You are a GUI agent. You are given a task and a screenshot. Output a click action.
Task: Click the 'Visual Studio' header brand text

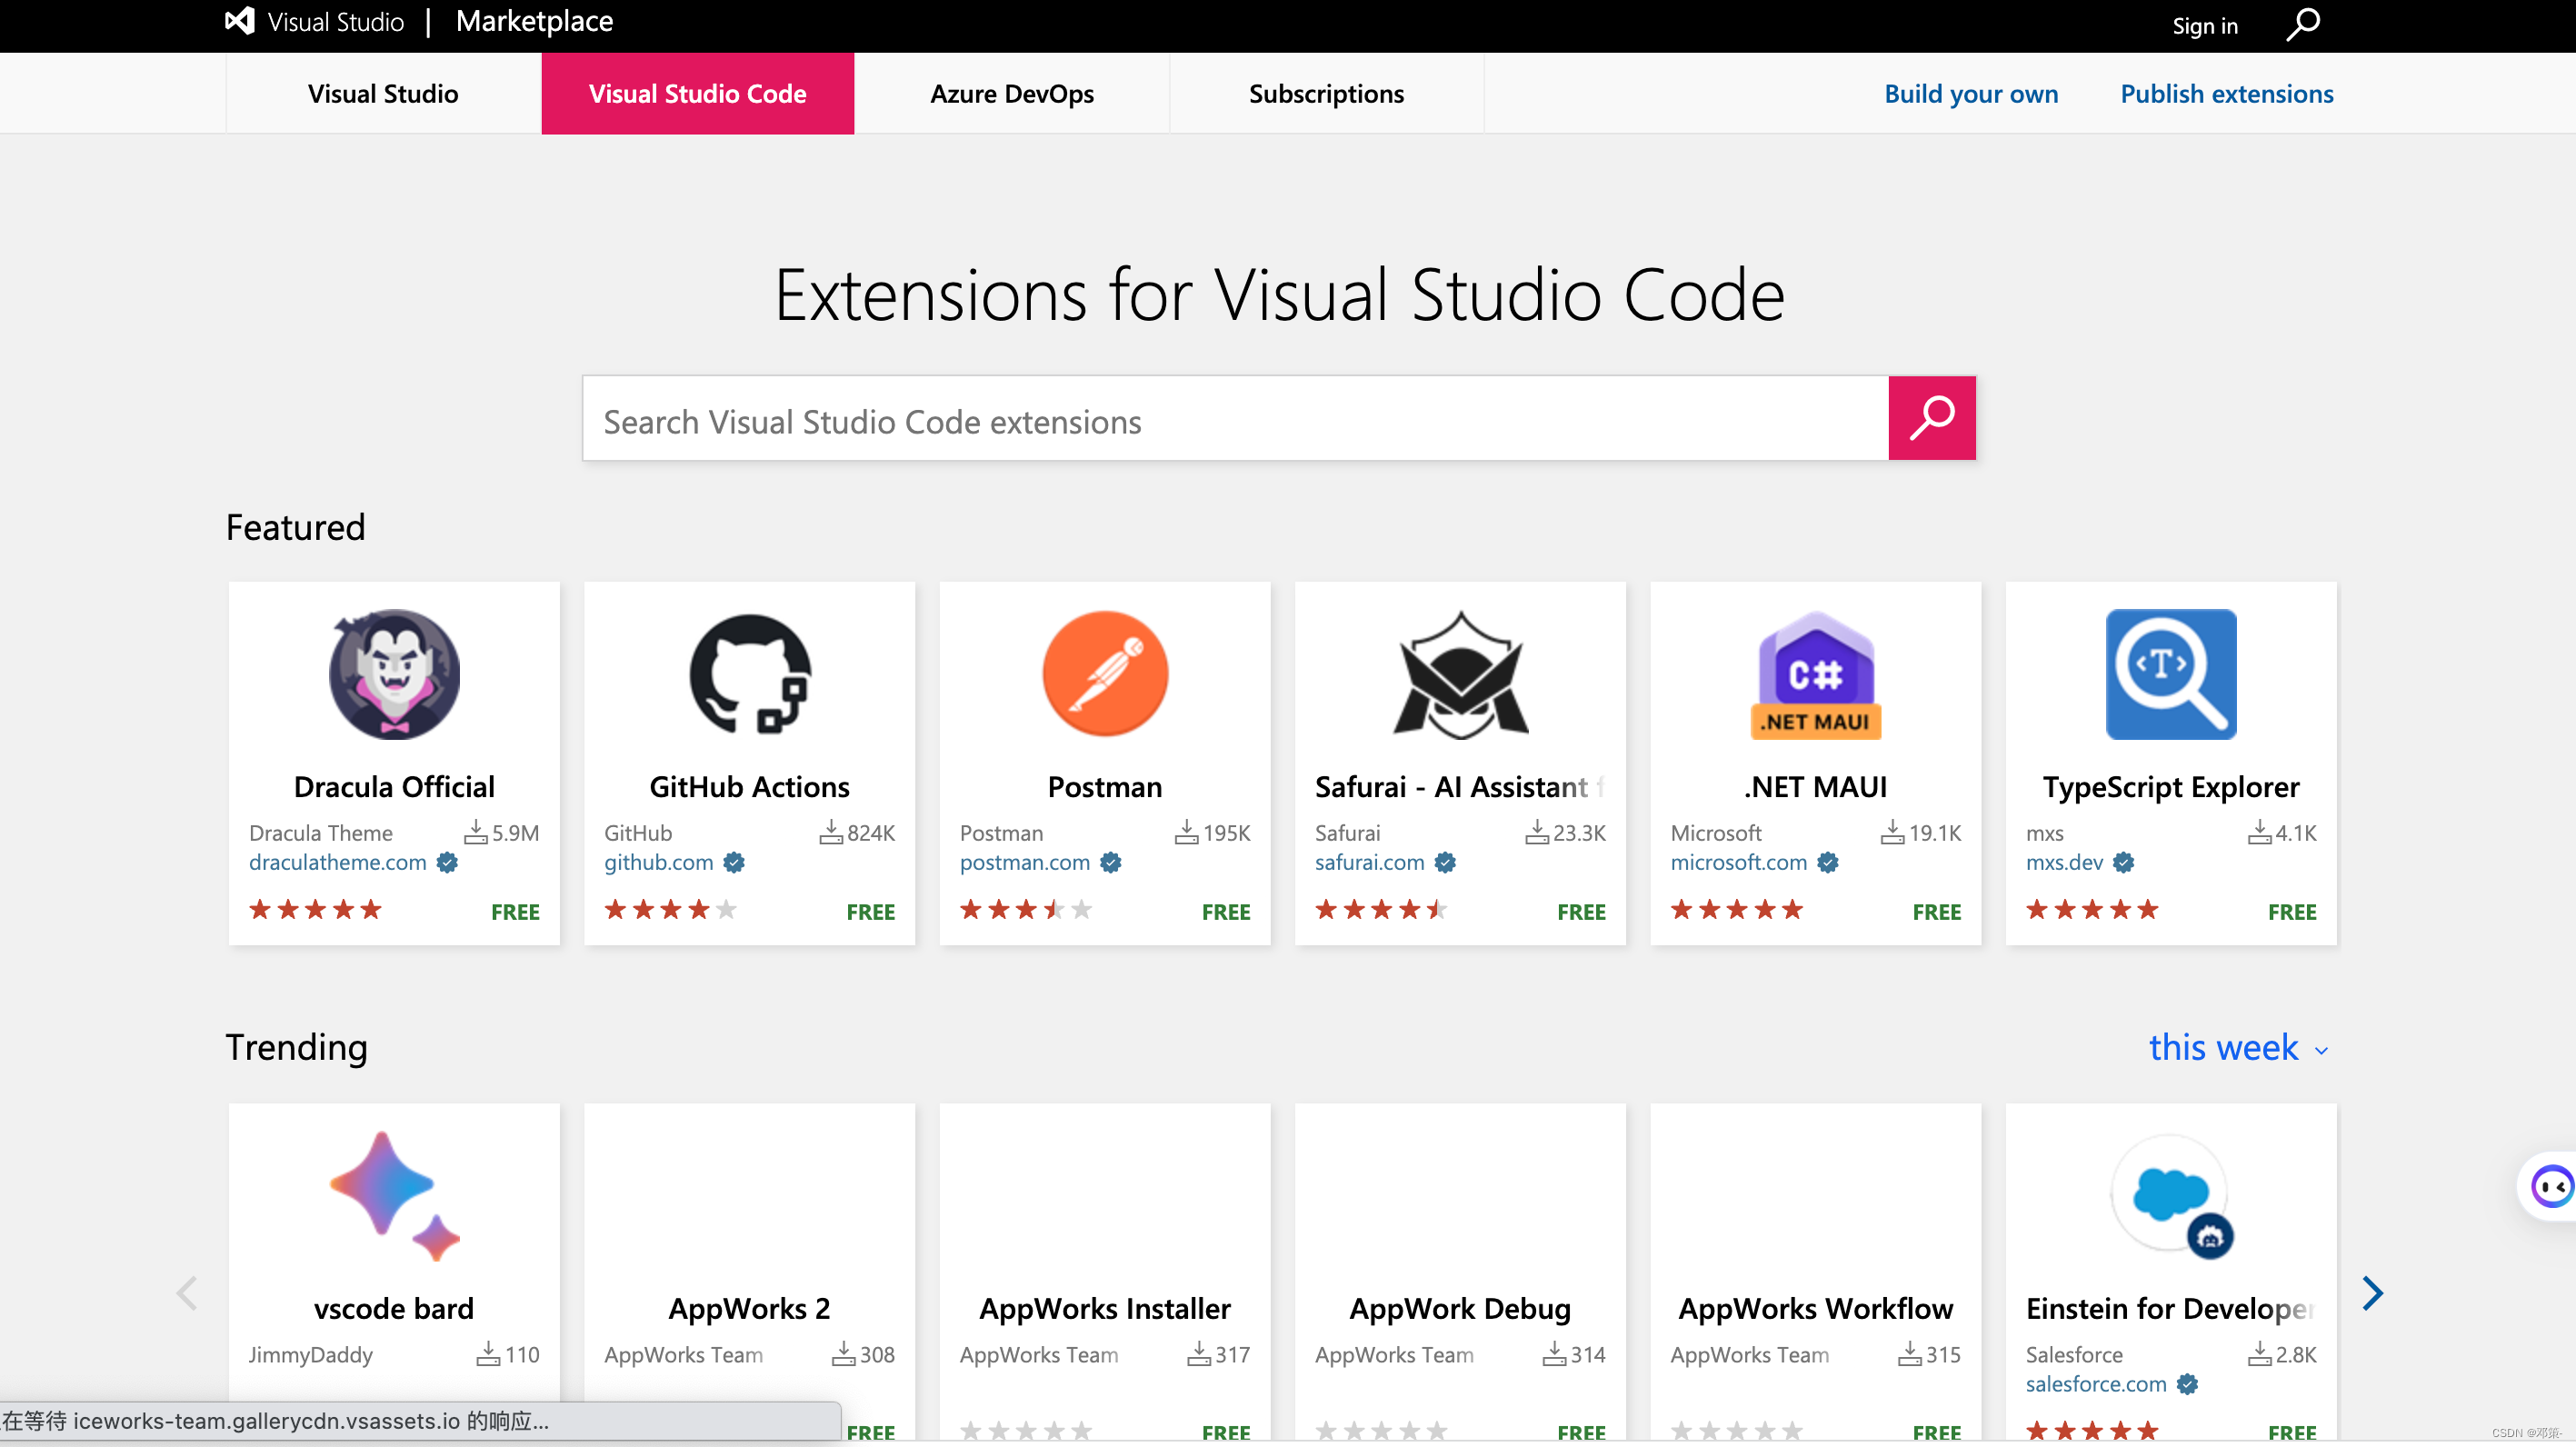[x=335, y=22]
